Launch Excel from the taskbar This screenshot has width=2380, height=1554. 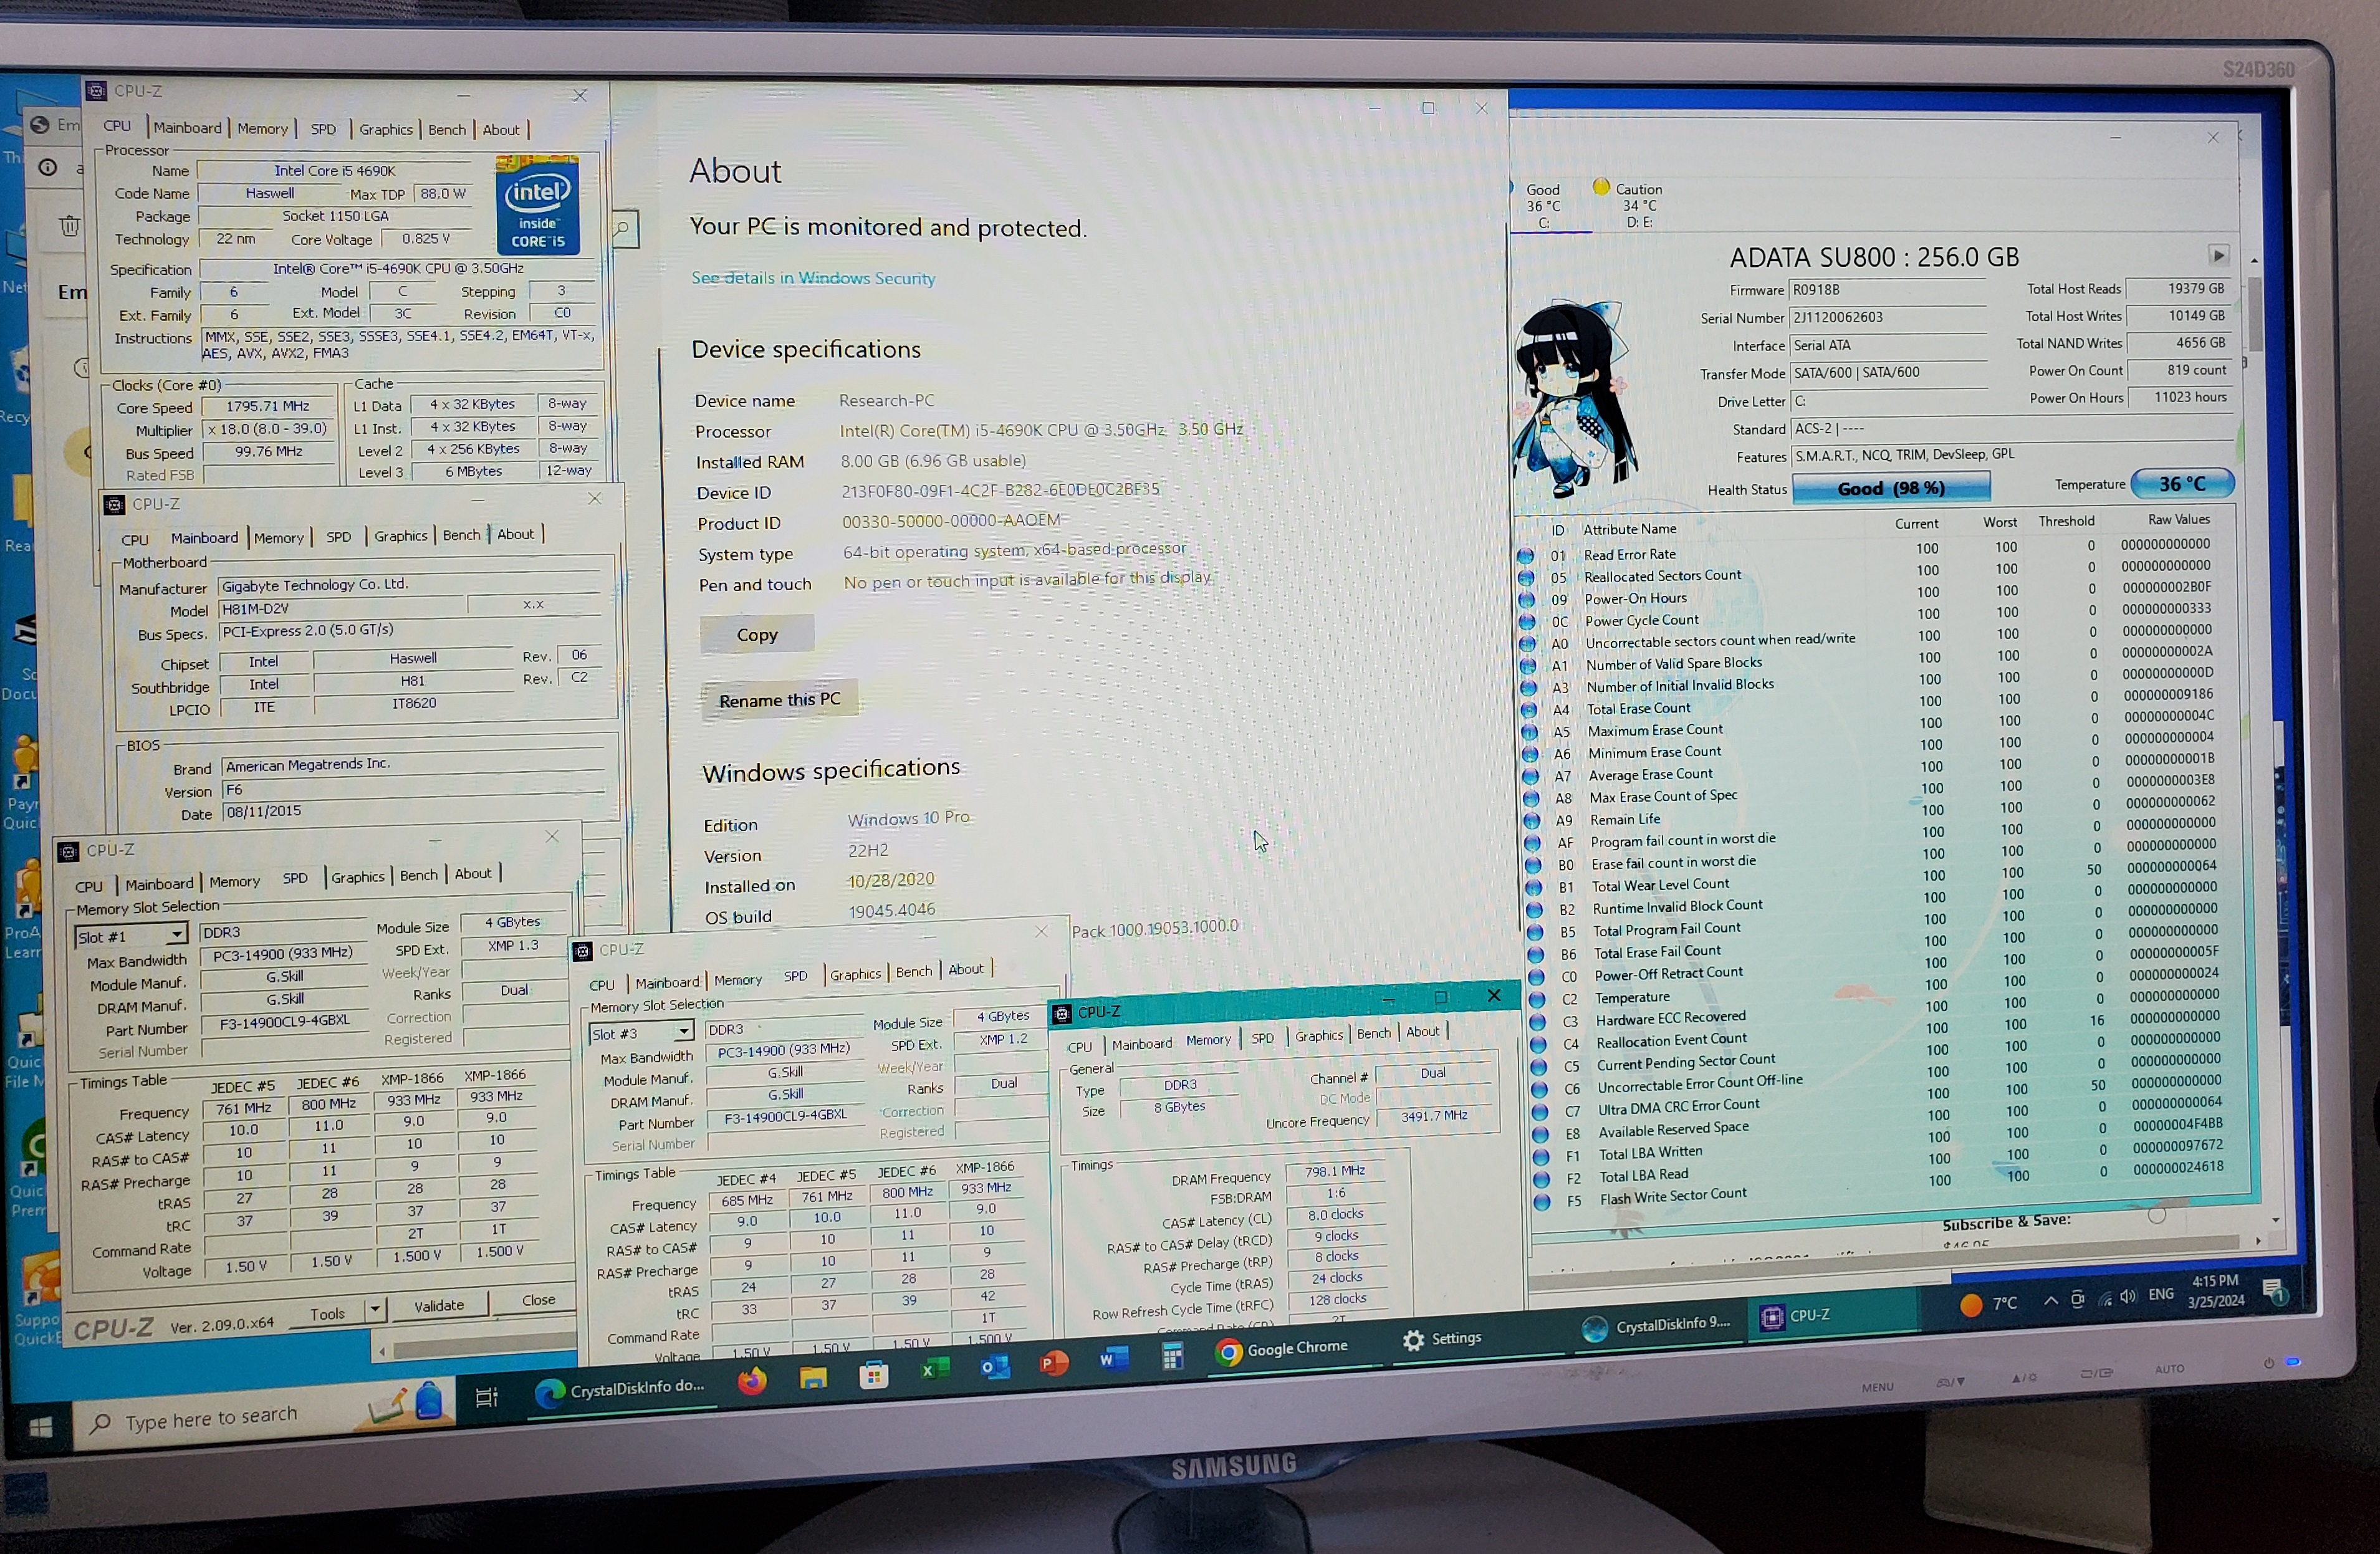(934, 1370)
